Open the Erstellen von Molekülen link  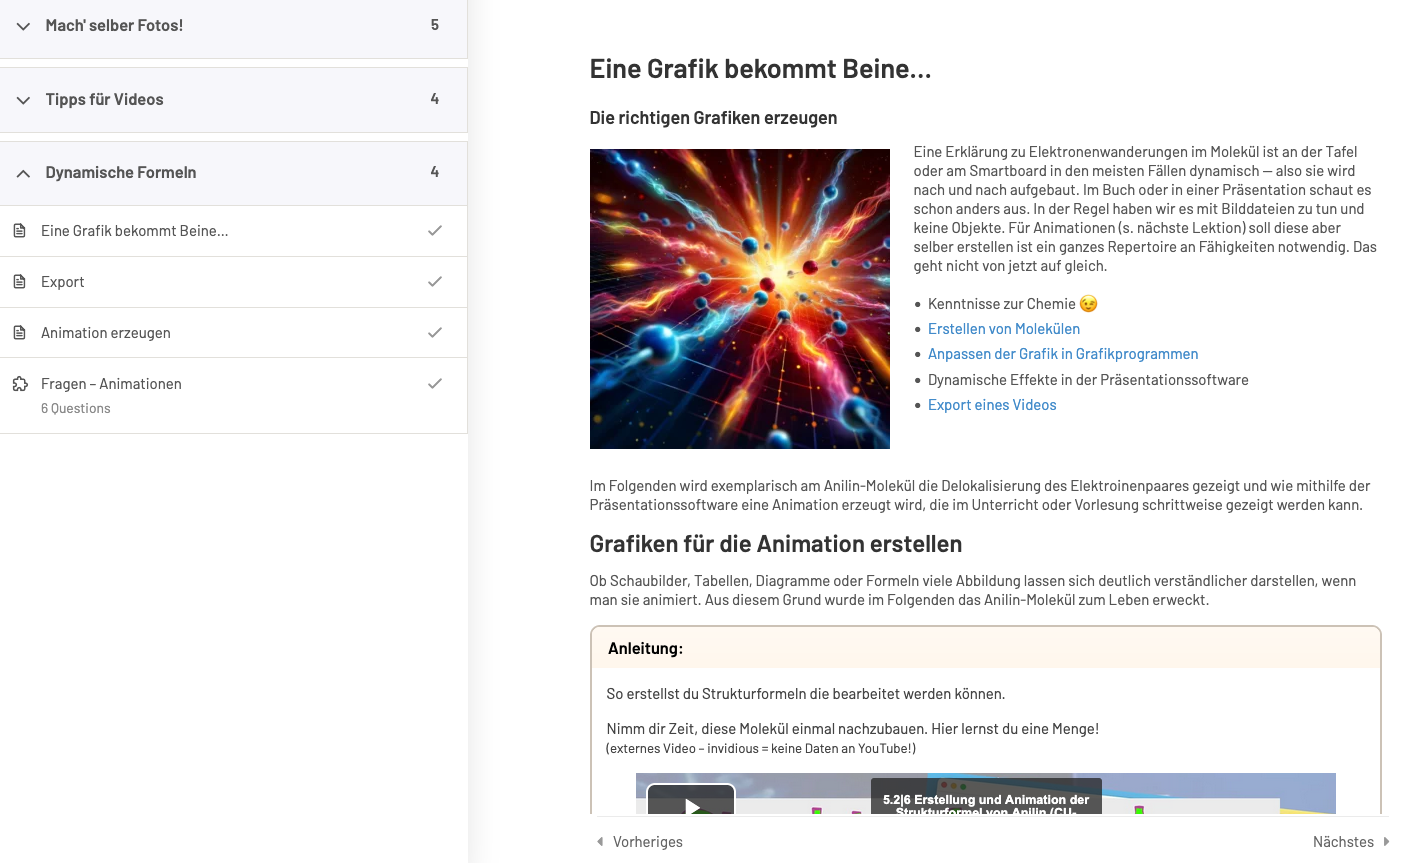pos(1003,329)
